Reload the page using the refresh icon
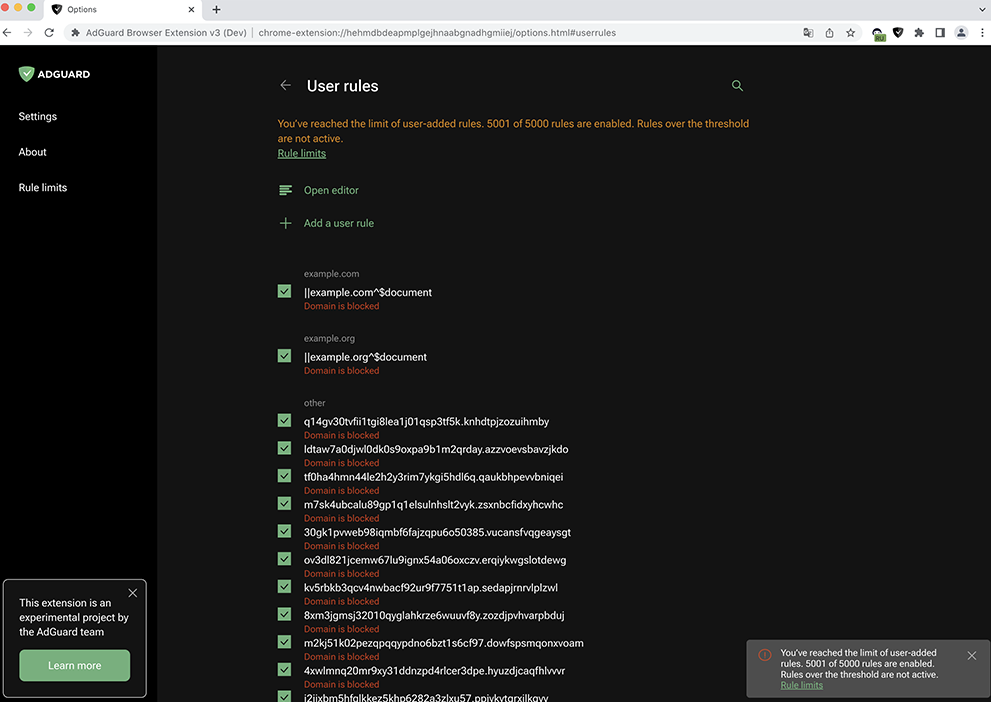This screenshot has height=702, width=991. click(49, 33)
